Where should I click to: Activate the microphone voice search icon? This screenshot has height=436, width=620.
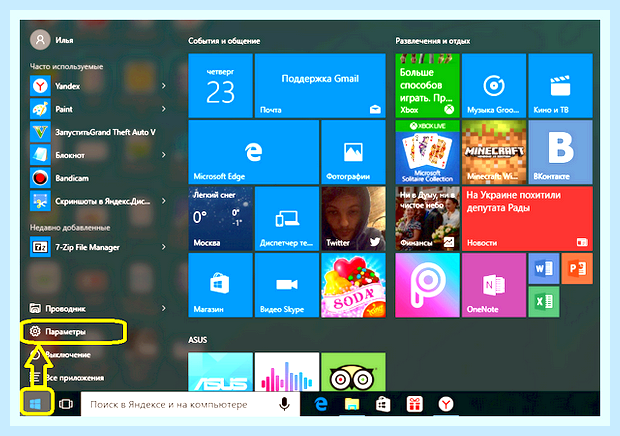(x=284, y=404)
